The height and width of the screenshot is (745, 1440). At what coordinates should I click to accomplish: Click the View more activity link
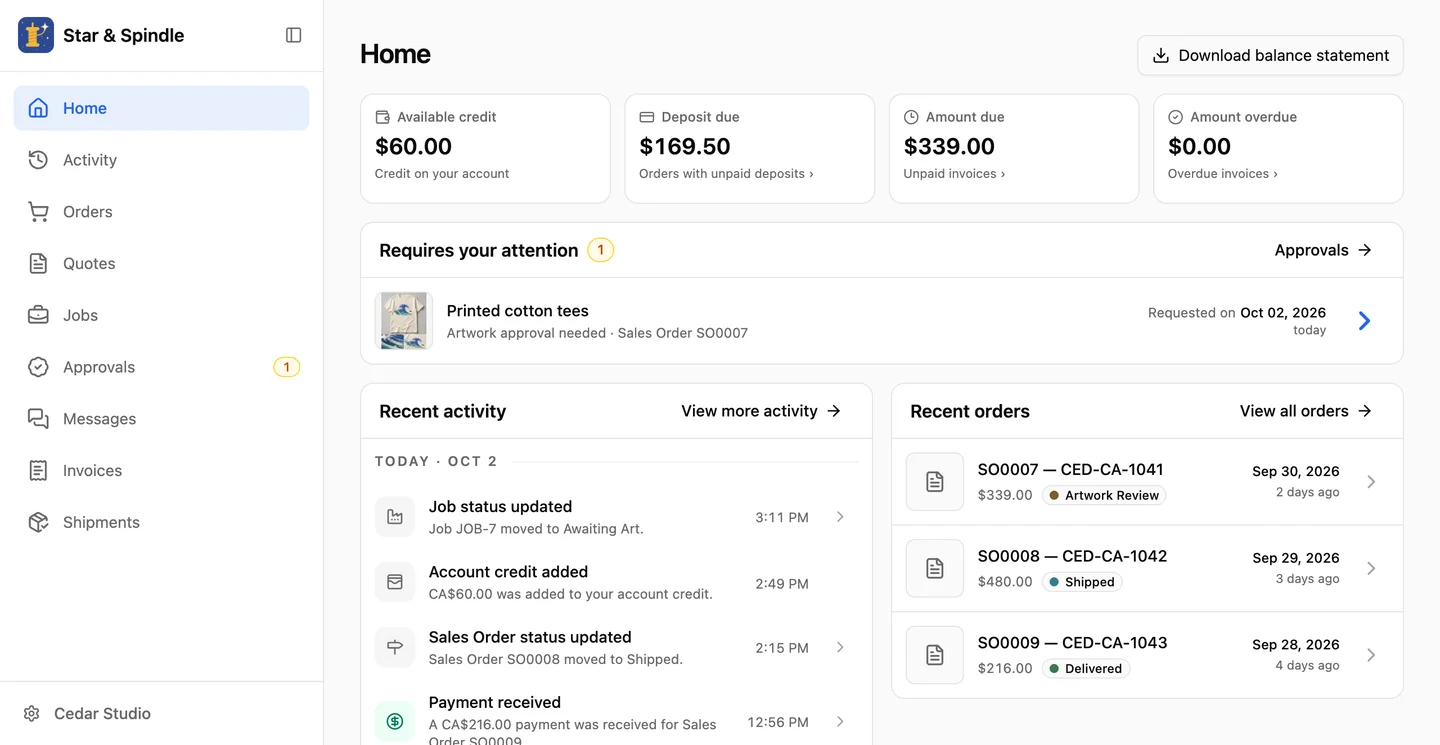tap(761, 411)
